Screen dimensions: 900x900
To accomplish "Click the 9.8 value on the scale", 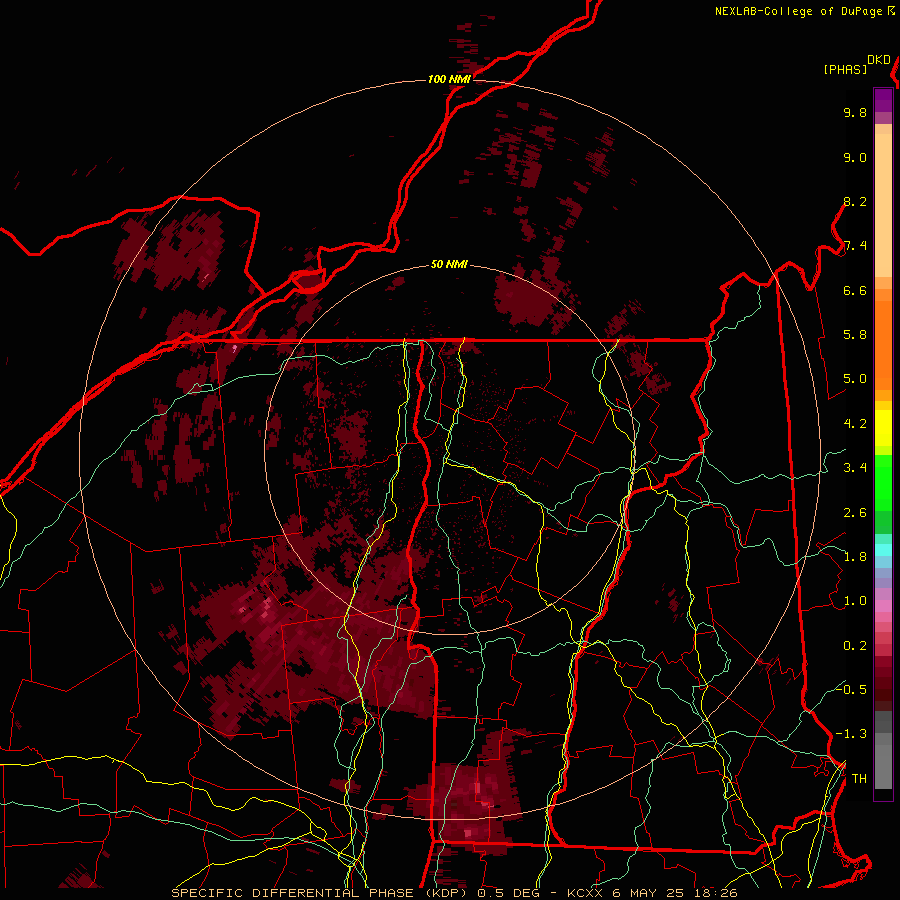I will [x=855, y=112].
